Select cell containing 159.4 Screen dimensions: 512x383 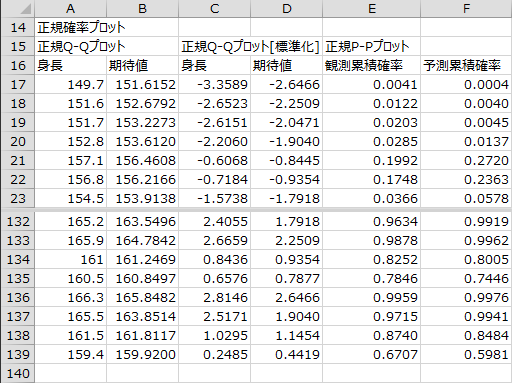click(70, 354)
